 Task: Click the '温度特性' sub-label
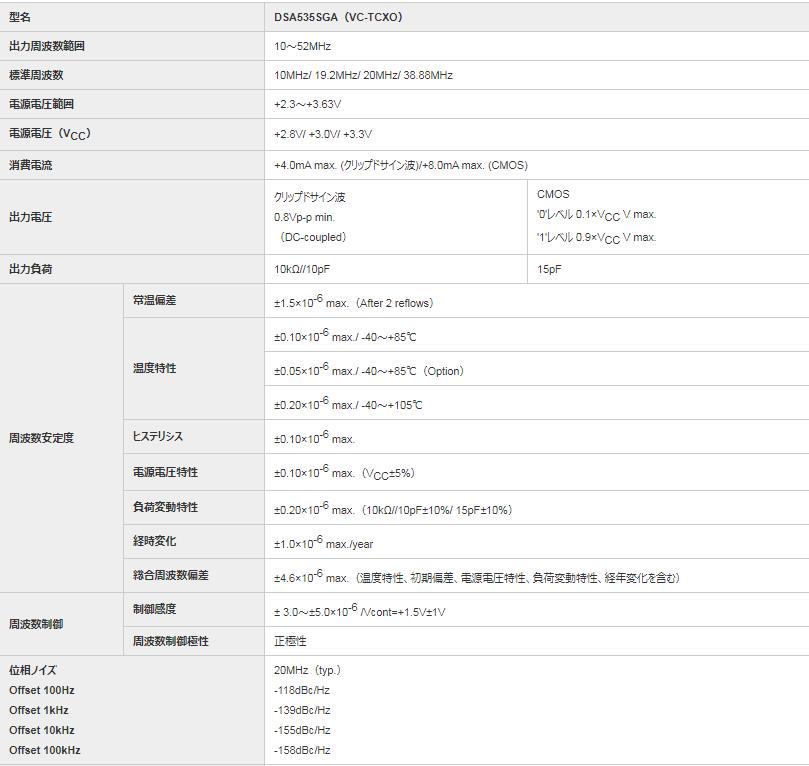pyautogui.click(x=154, y=368)
